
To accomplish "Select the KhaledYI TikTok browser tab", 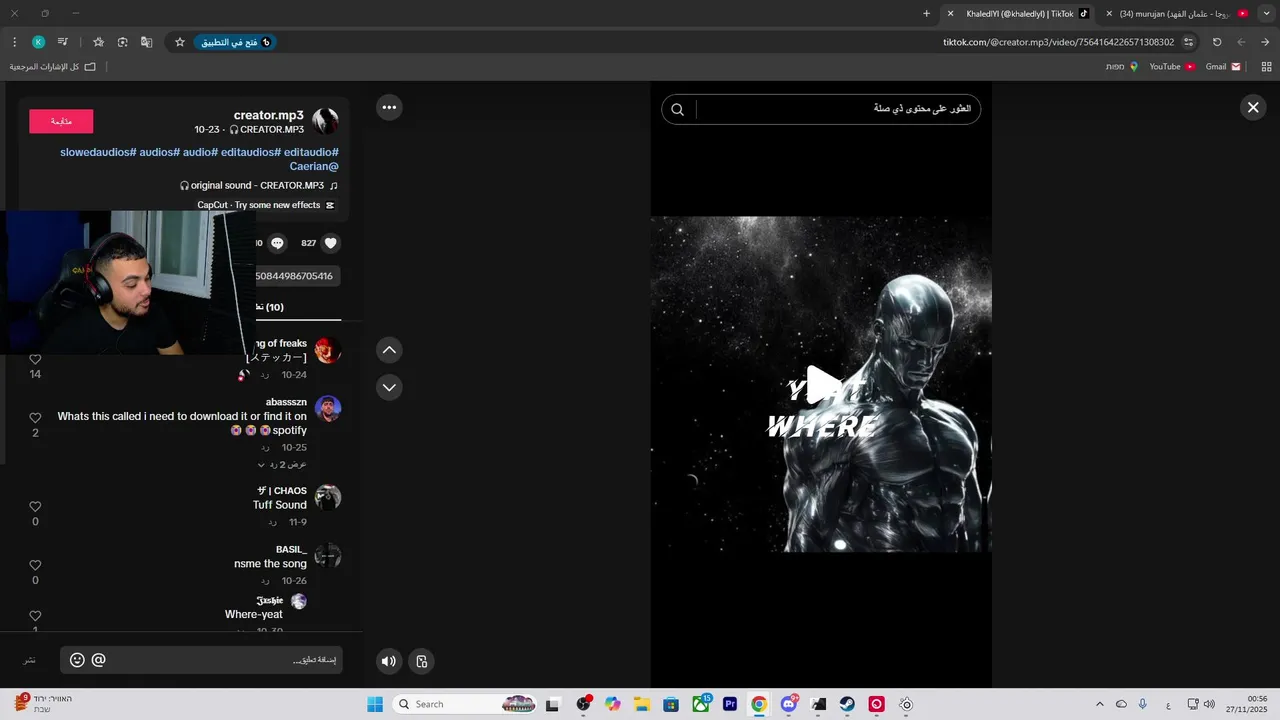I will click(x=1019, y=13).
